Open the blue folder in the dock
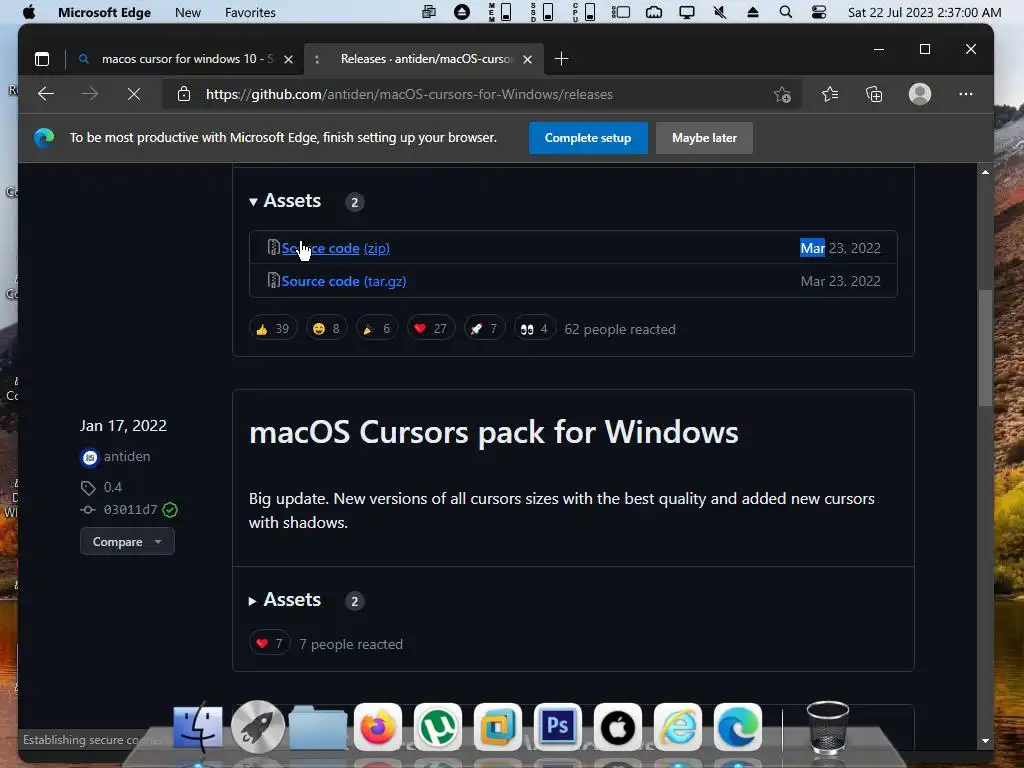Screen dimensions: 1024x768 click(317, 728)
